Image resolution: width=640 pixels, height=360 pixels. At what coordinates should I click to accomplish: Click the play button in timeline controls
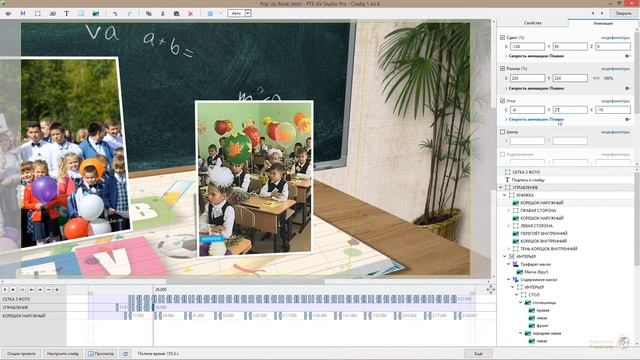coord(5,289)
